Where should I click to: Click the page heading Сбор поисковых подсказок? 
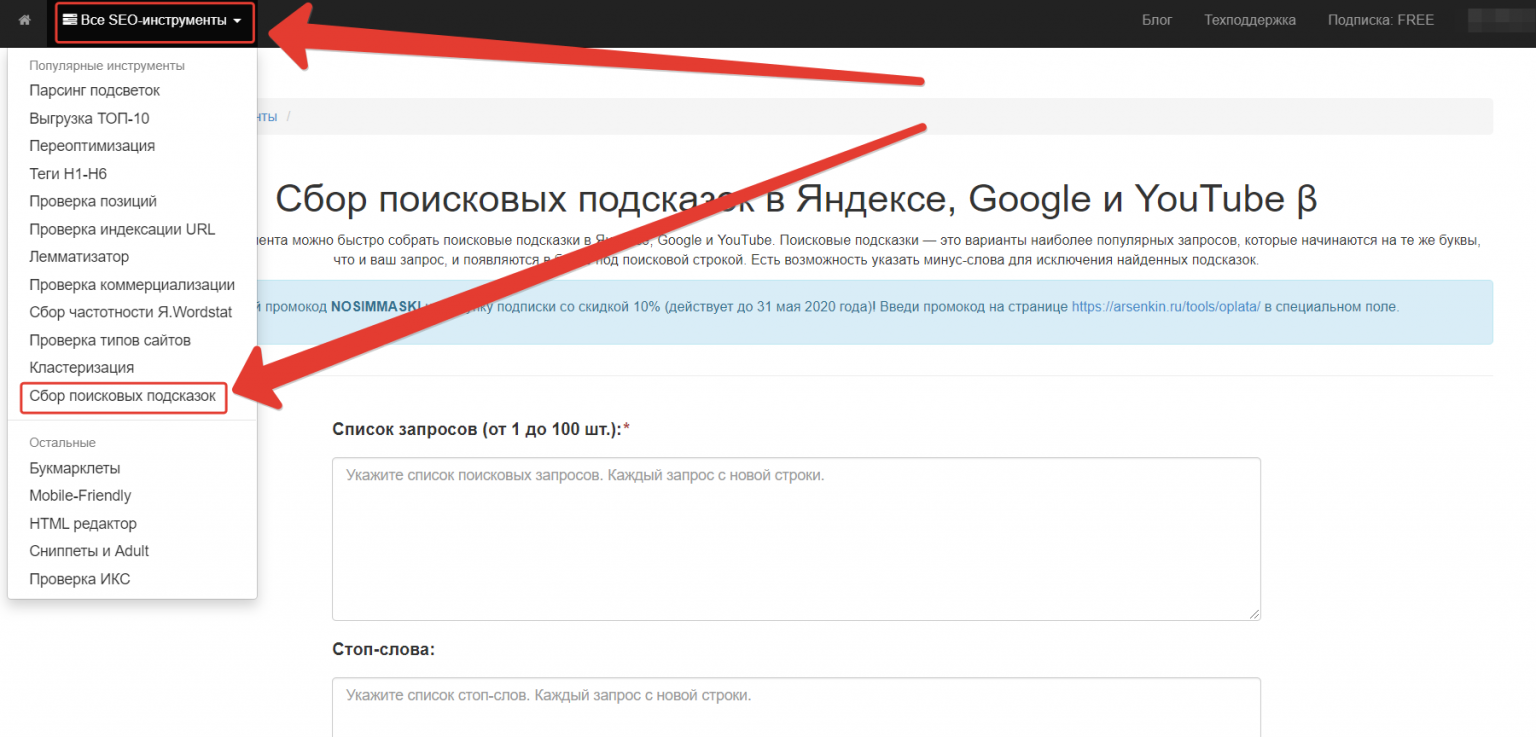[796, 199]
